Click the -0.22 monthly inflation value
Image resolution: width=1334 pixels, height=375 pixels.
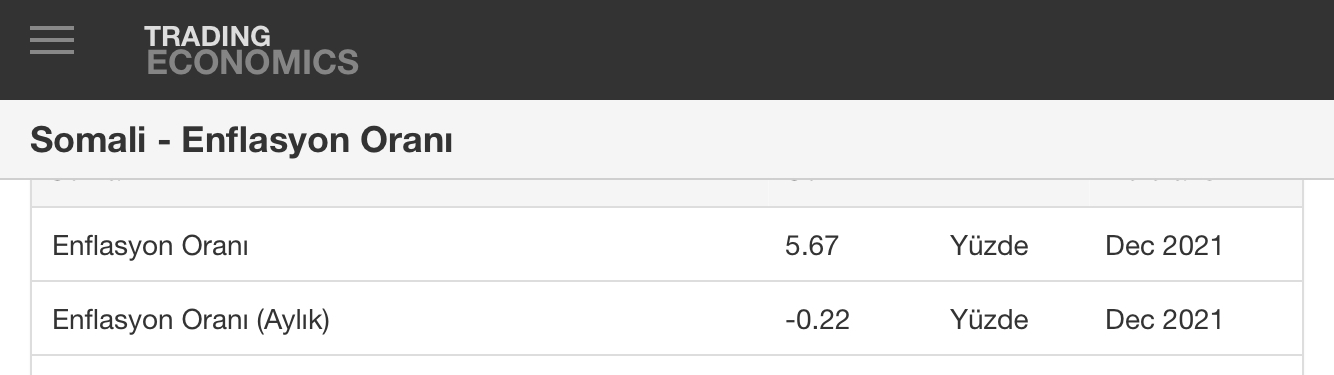click(x=818, y=320)
